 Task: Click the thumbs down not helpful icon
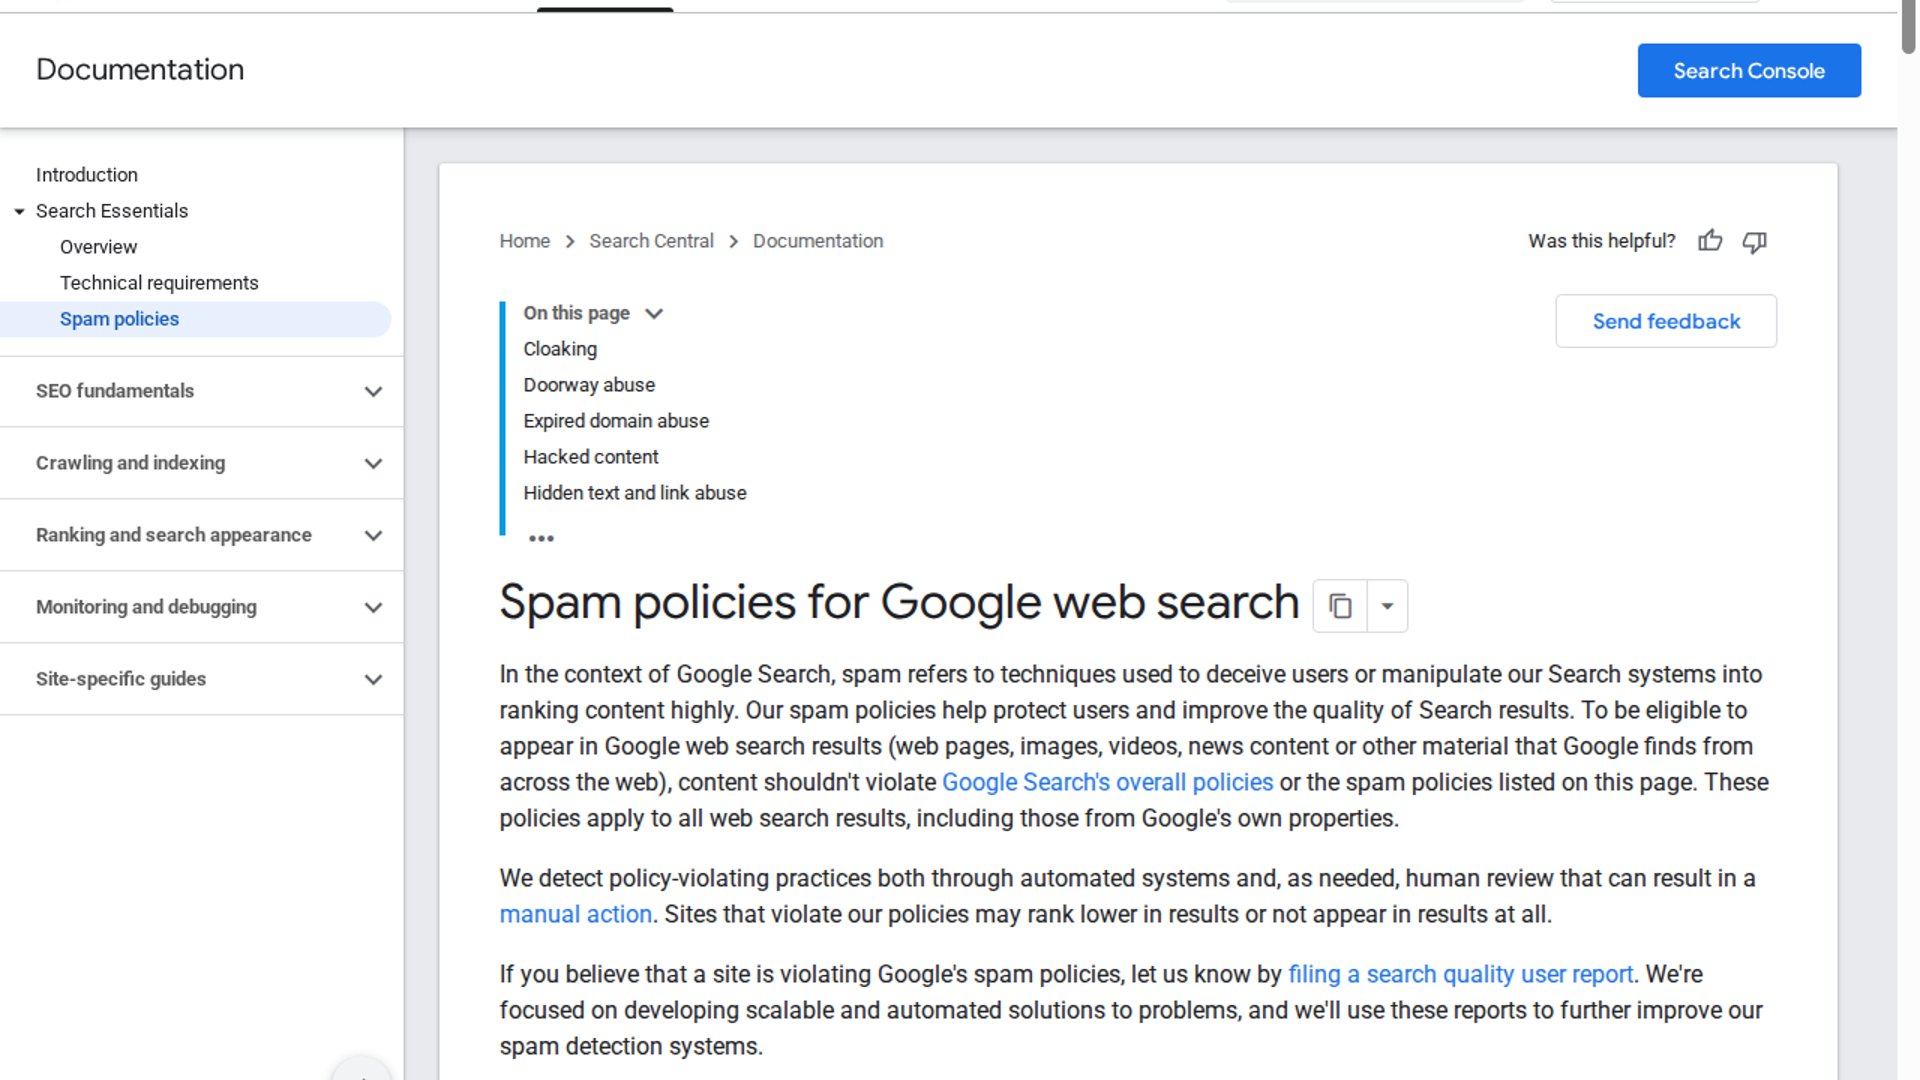1755,241
